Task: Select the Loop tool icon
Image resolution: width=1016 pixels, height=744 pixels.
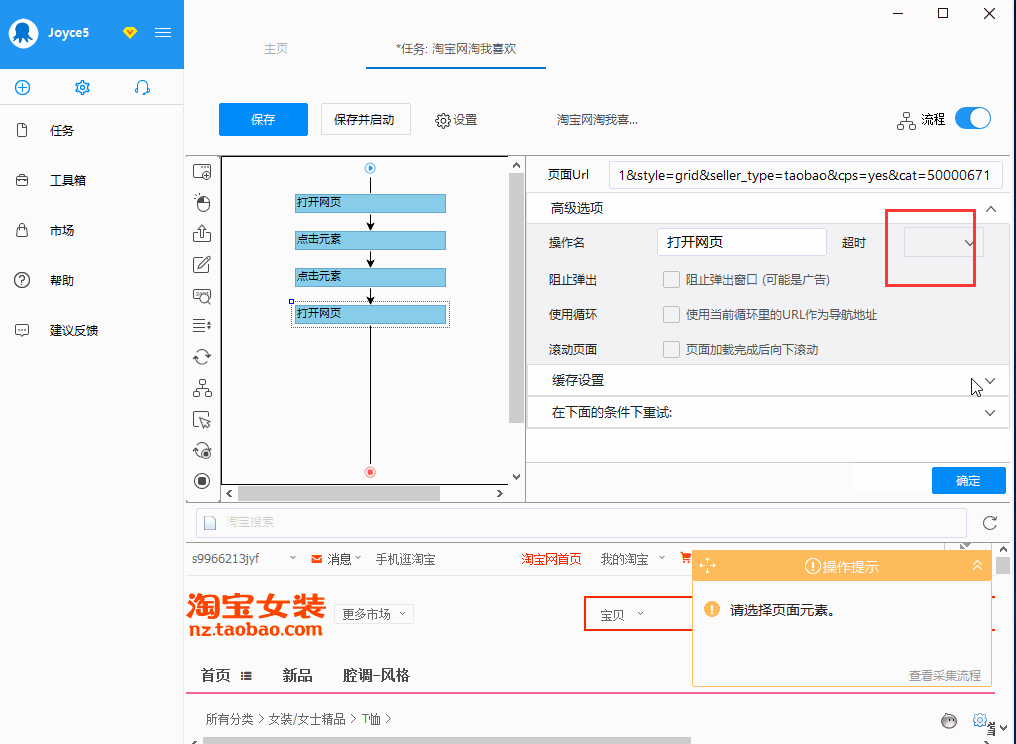Action: [202, 357]
